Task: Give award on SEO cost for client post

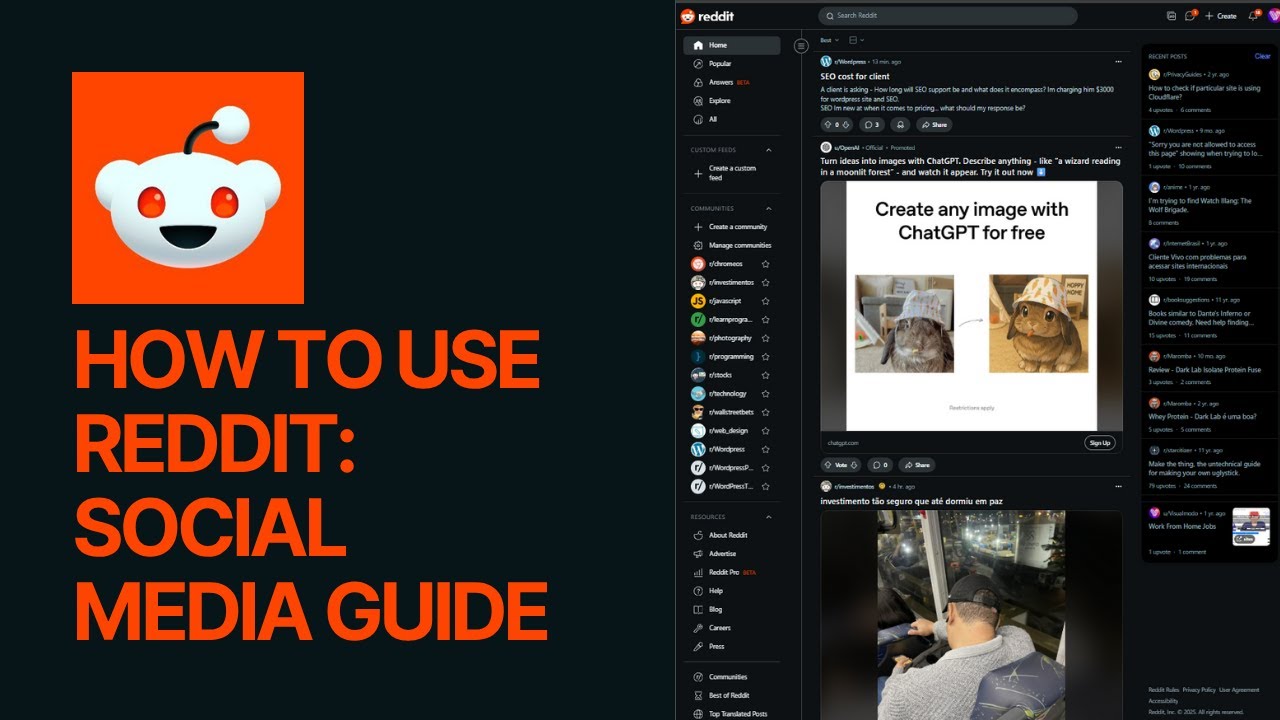Action: (900, 125)
